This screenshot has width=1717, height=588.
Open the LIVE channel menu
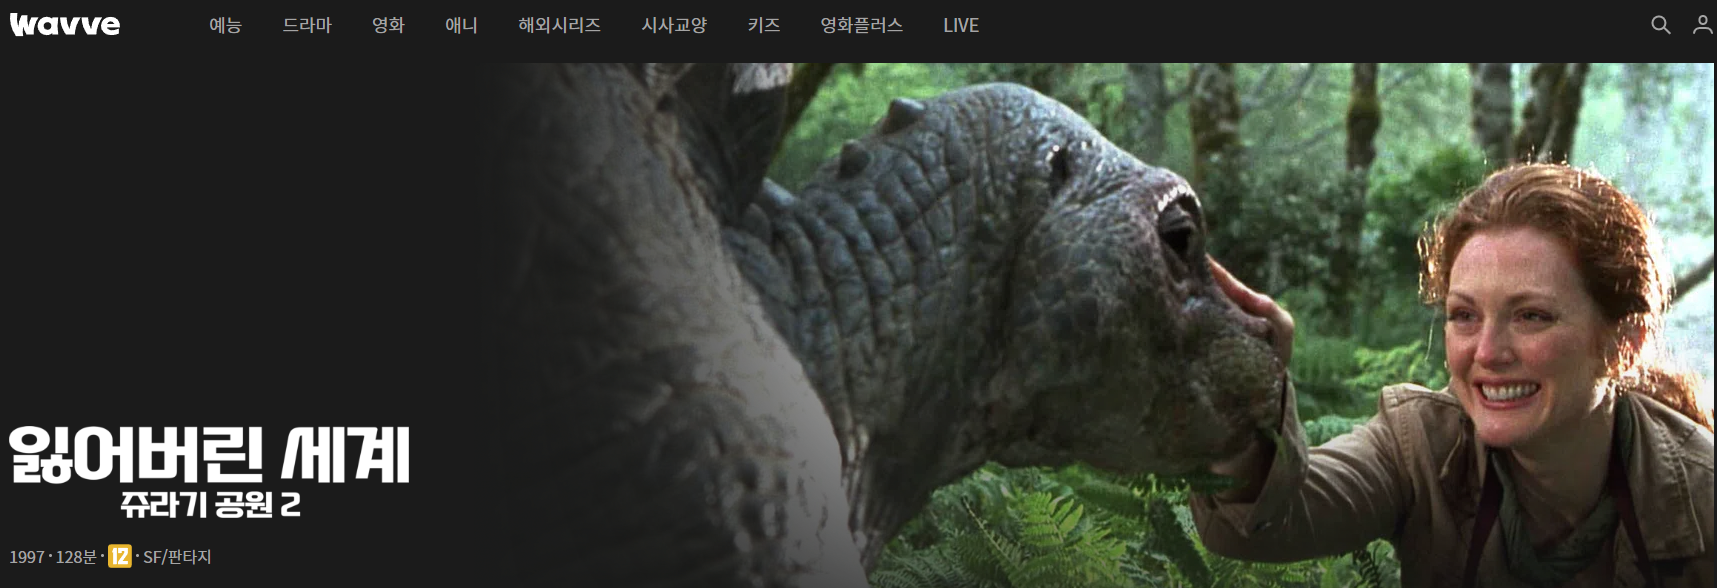[961, 25]
